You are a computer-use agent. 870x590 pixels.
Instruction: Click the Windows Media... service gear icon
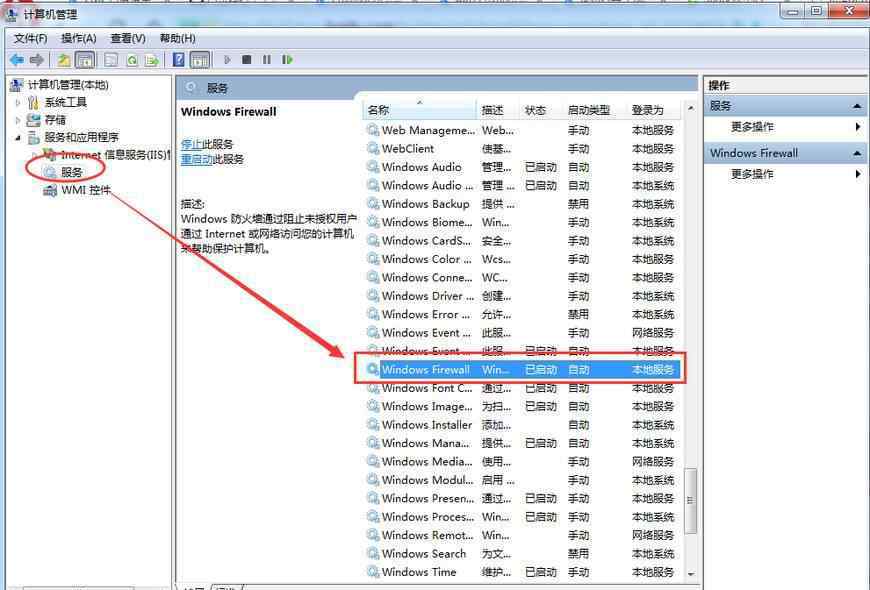pyautogui.click(x=373, y=461)
